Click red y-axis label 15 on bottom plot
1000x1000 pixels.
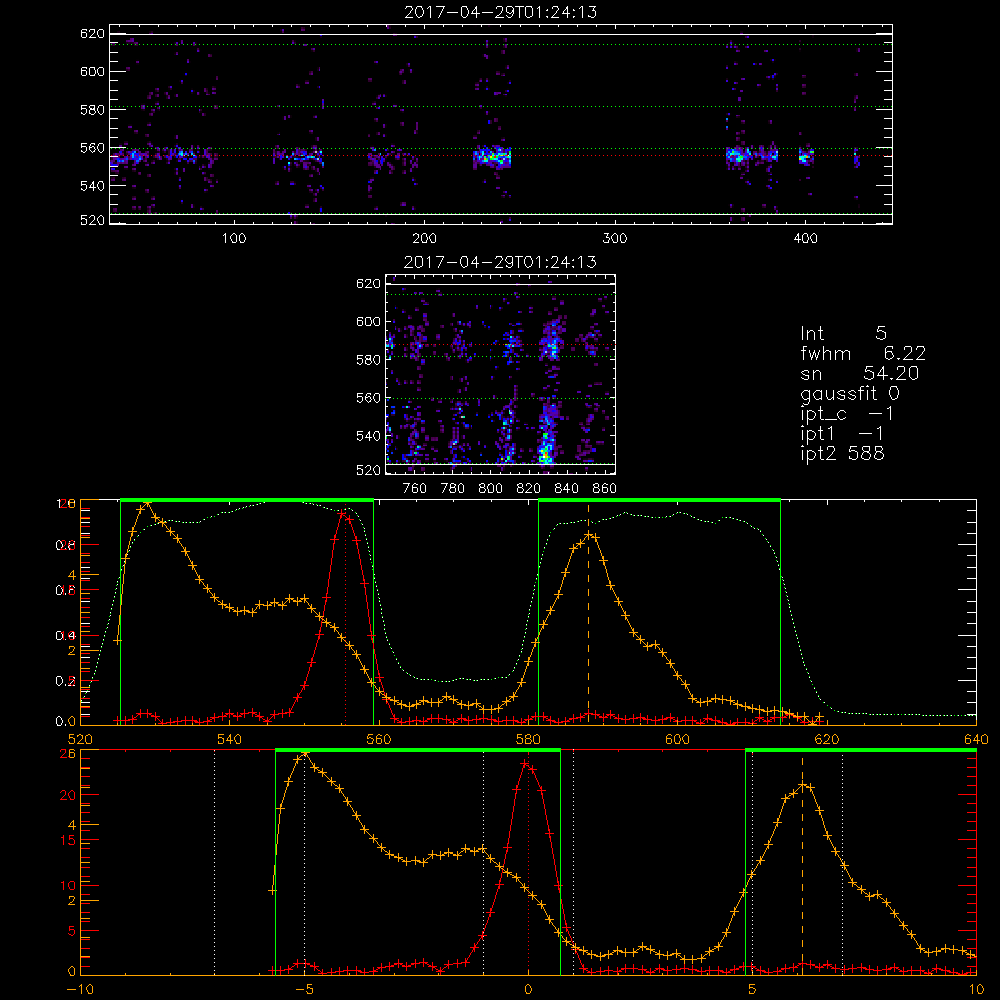(68, 841)
